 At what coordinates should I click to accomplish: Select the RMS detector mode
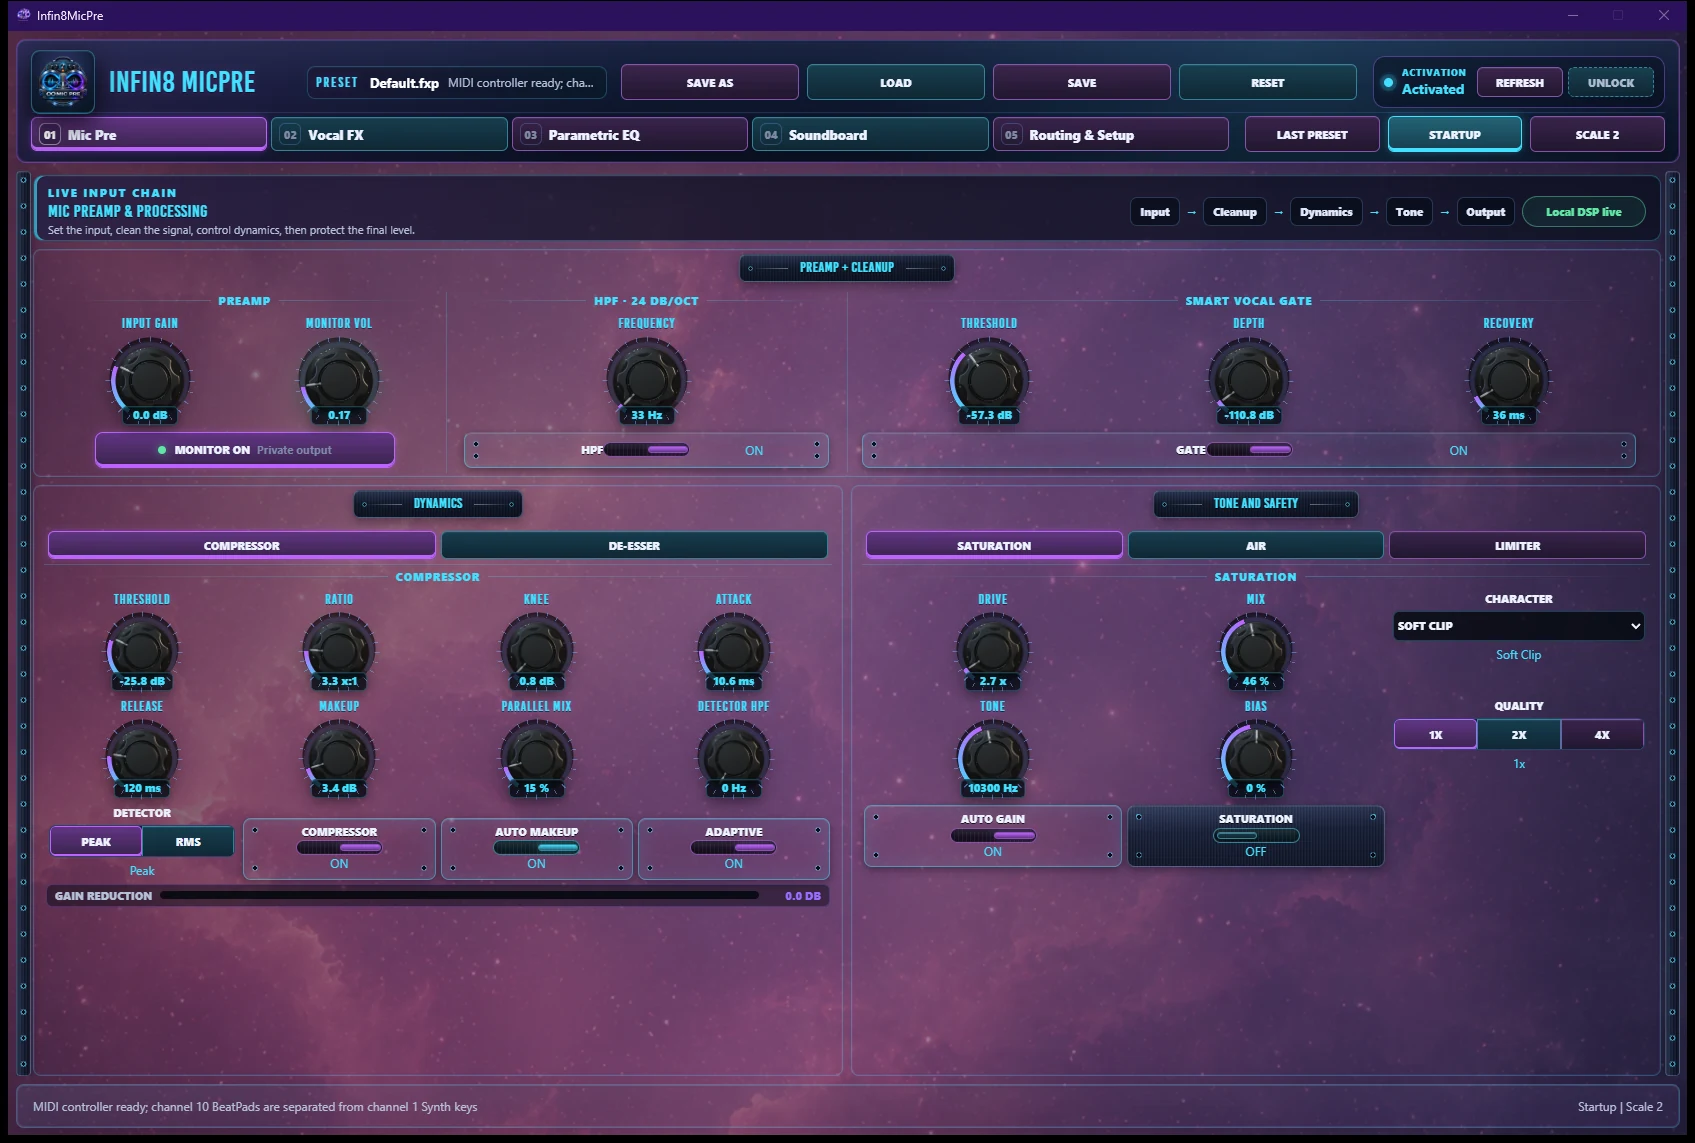pyautogui.click(x=188, y=842)
